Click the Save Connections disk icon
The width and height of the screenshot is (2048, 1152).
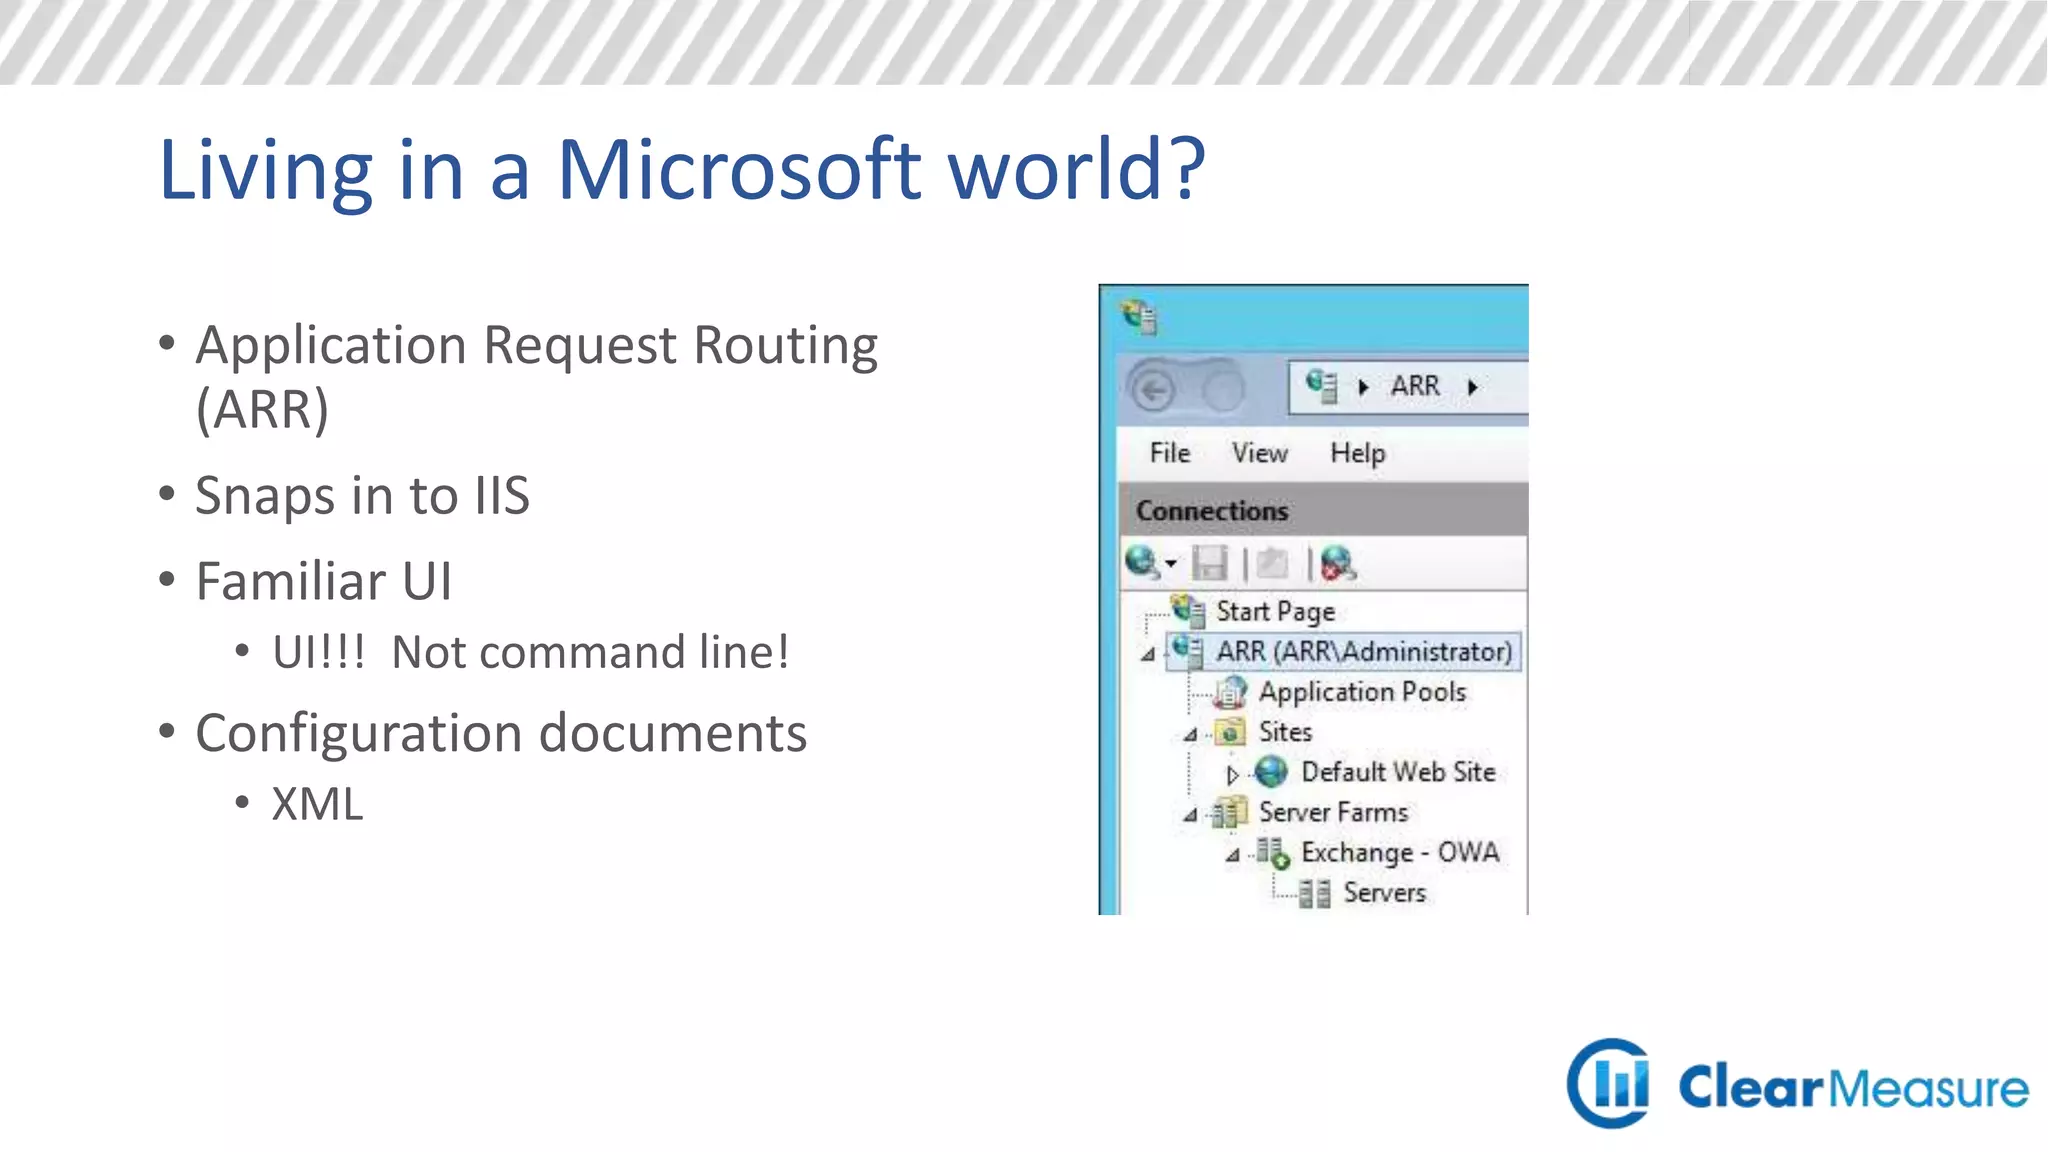[1210, 563]
